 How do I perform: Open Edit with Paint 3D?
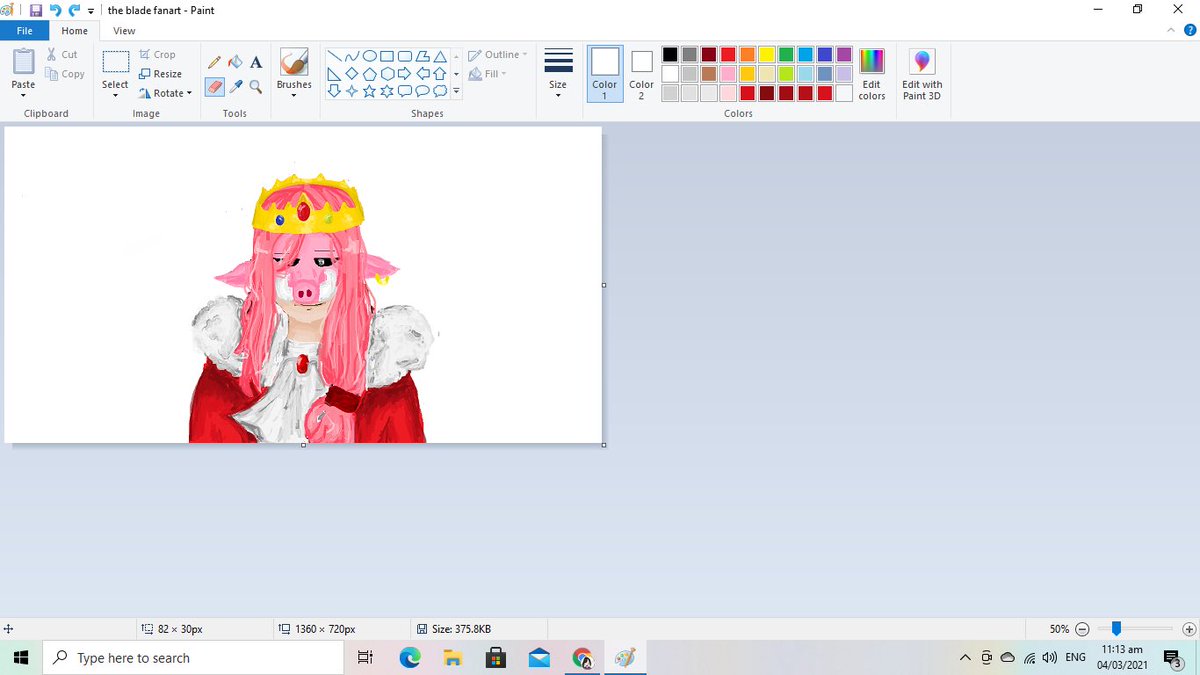coord(922,74)
